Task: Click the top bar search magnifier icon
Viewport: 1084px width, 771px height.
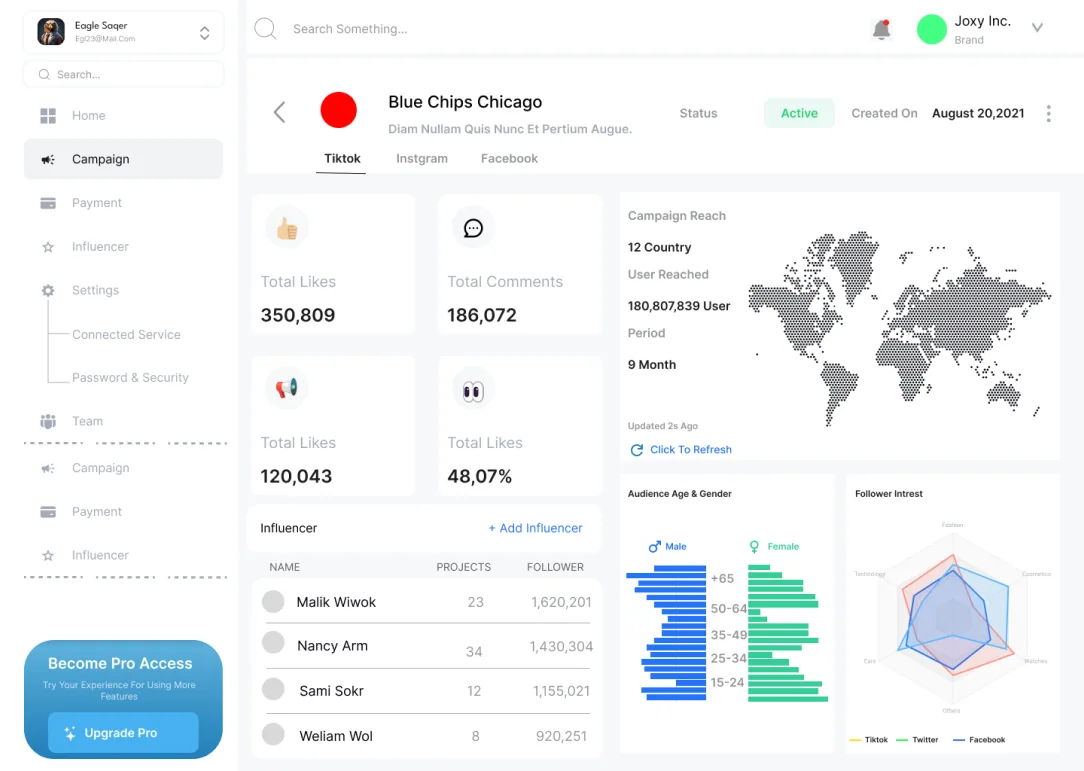Action: pos(265,28)
